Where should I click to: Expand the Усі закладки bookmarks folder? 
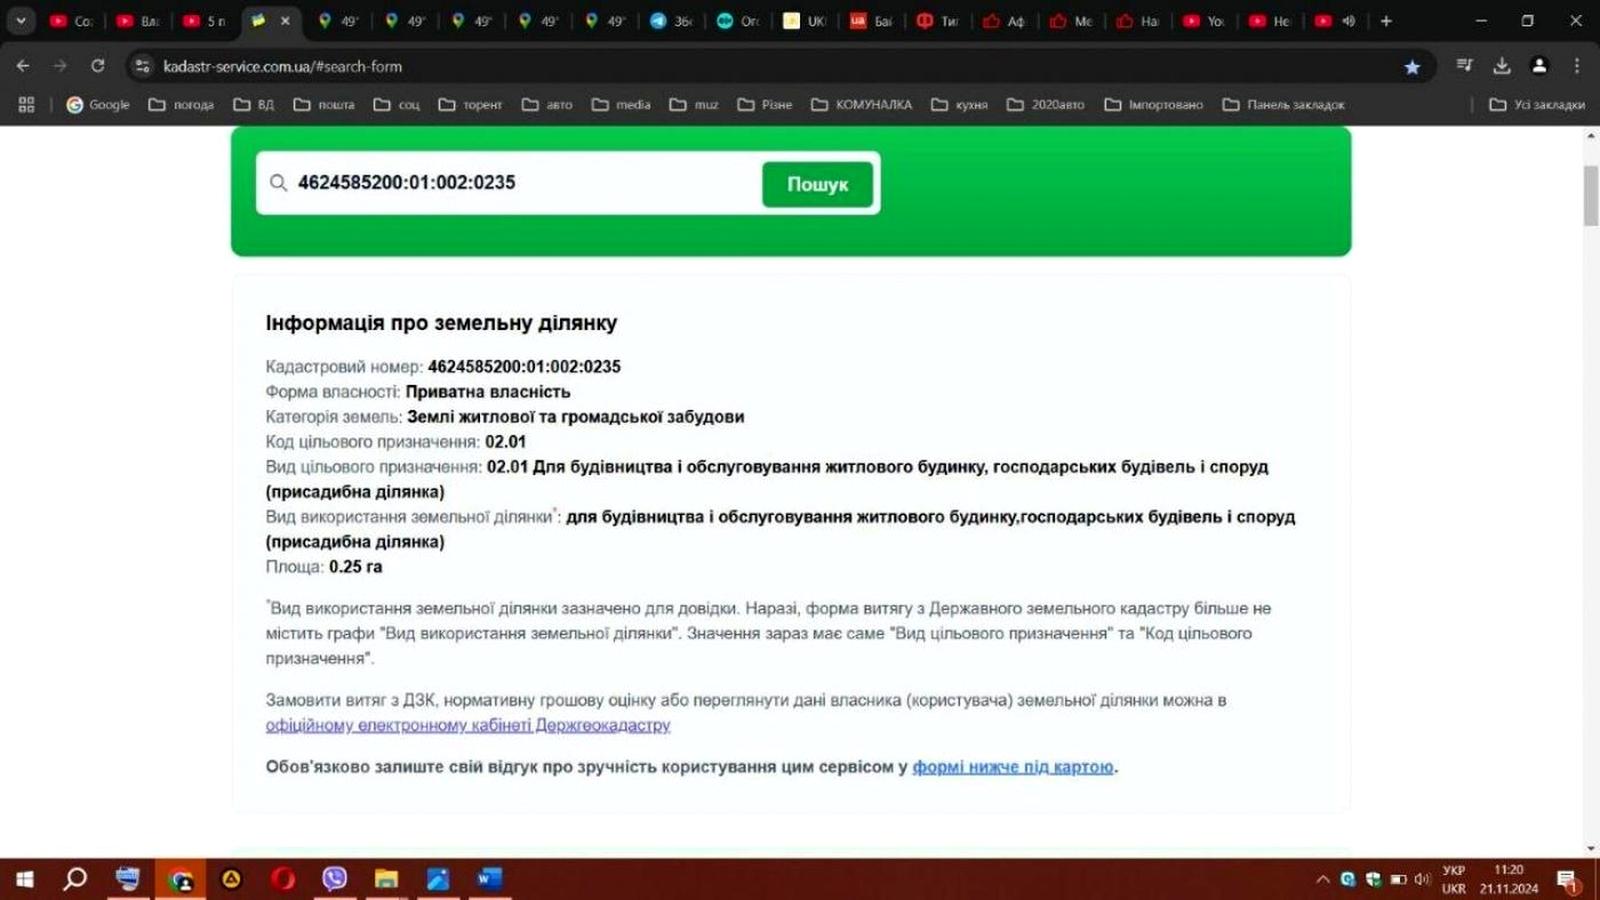[x=1537, y=104]
